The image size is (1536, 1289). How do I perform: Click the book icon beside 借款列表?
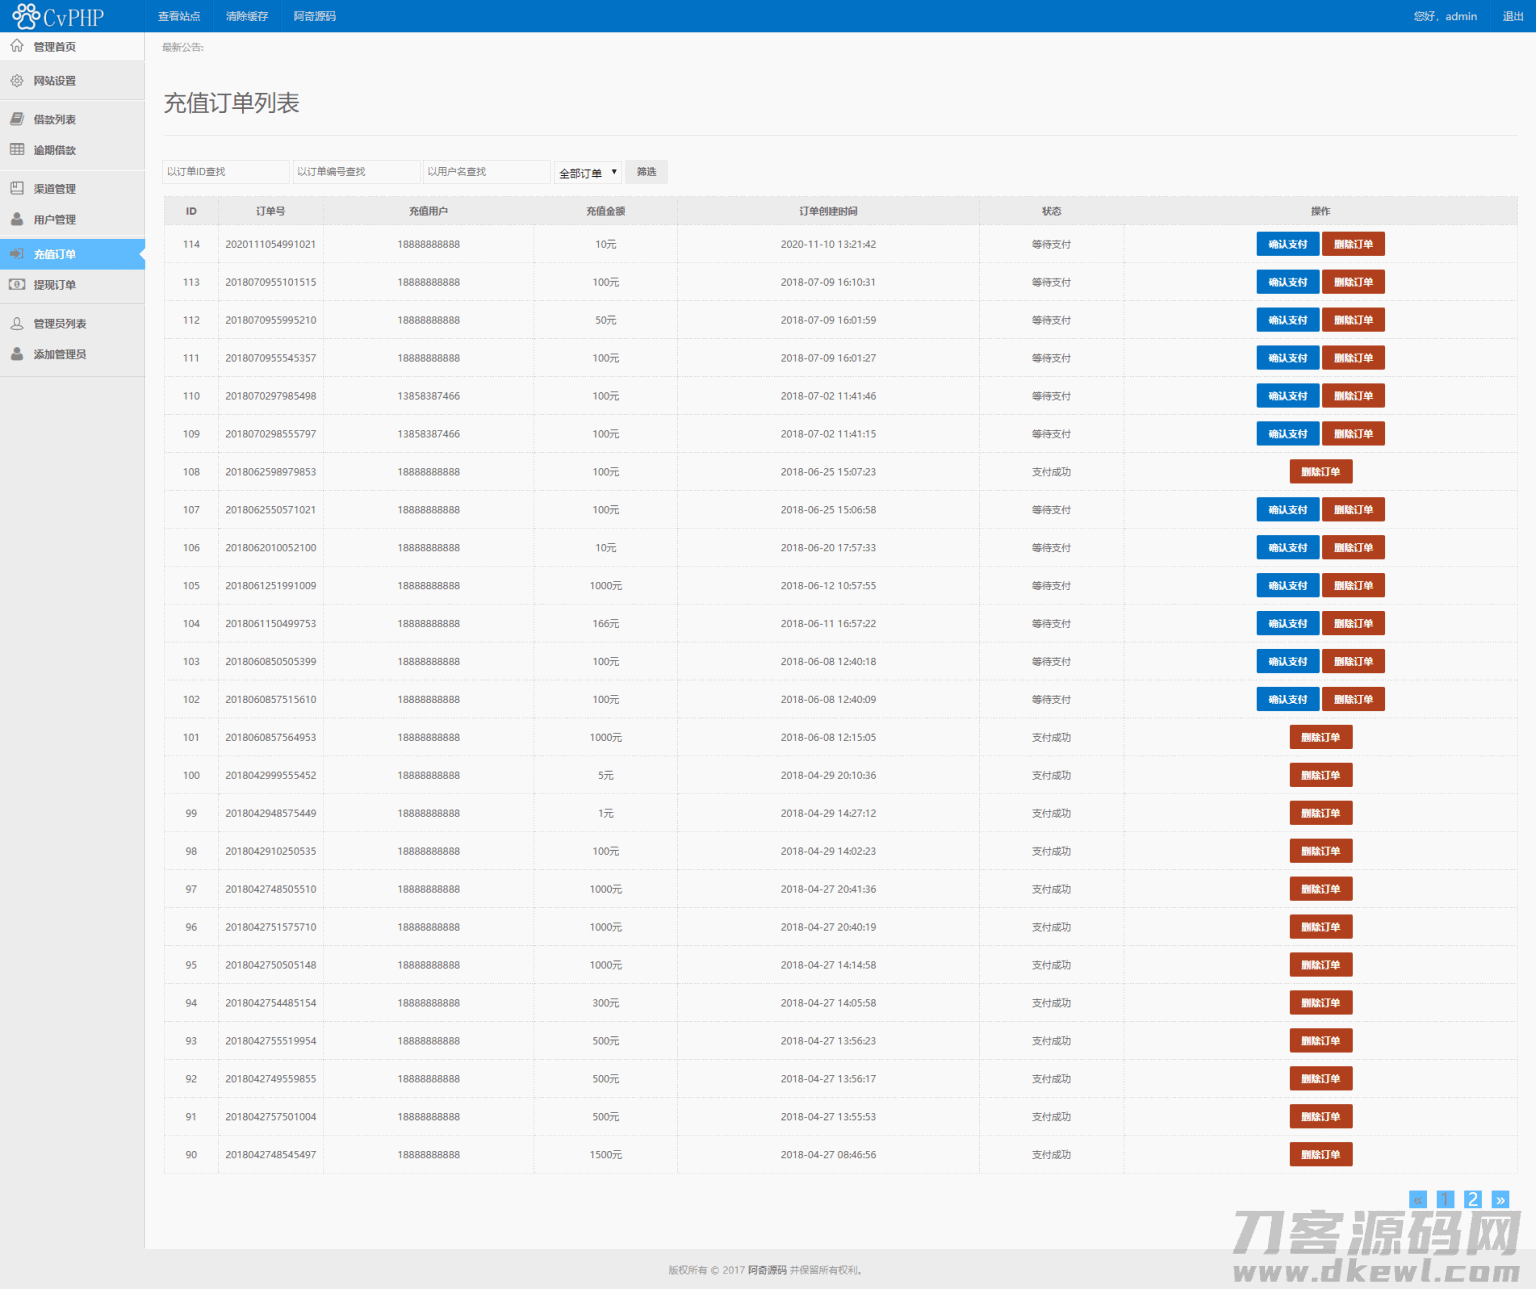[17, 119]
